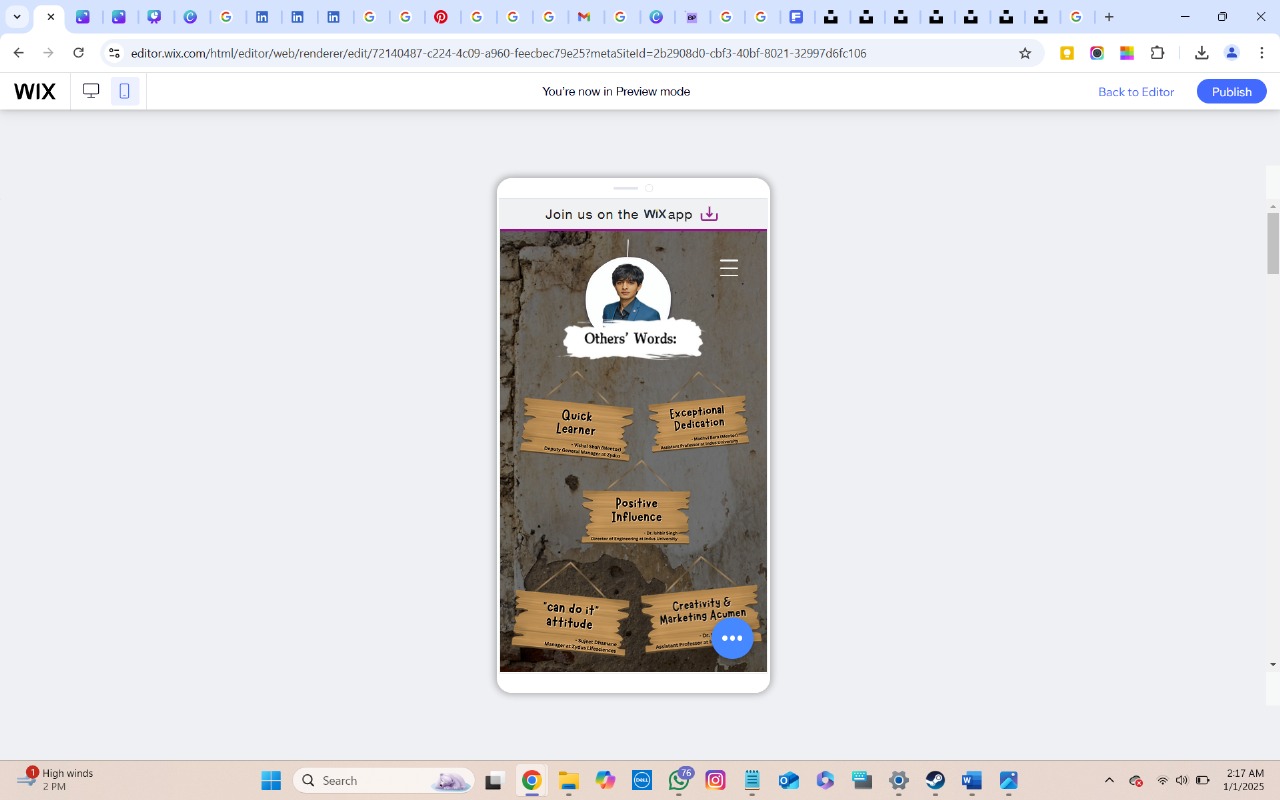Show hidden system tray icons
The width and height of the screenshot is (1280, 800).
pyautogui.click(x=1109, y=780)
